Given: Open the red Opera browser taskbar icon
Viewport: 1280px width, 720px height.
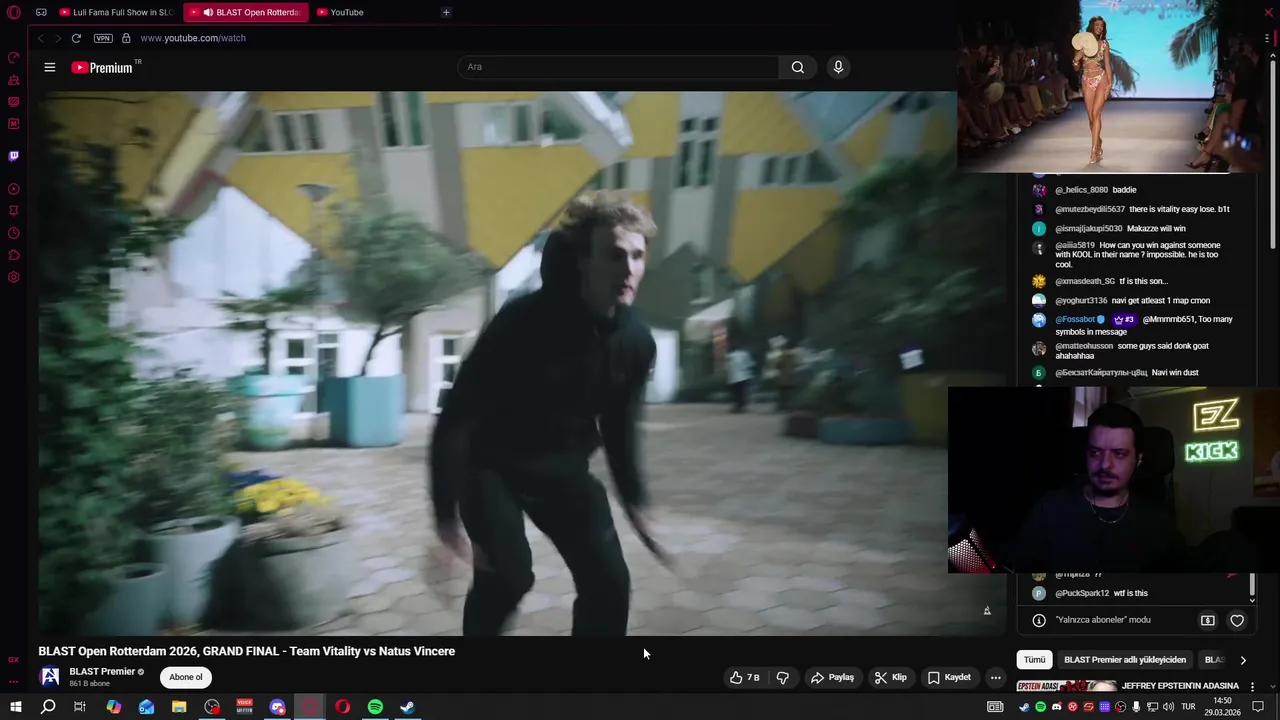Looking at the screenshot, I should click(342, 707).
